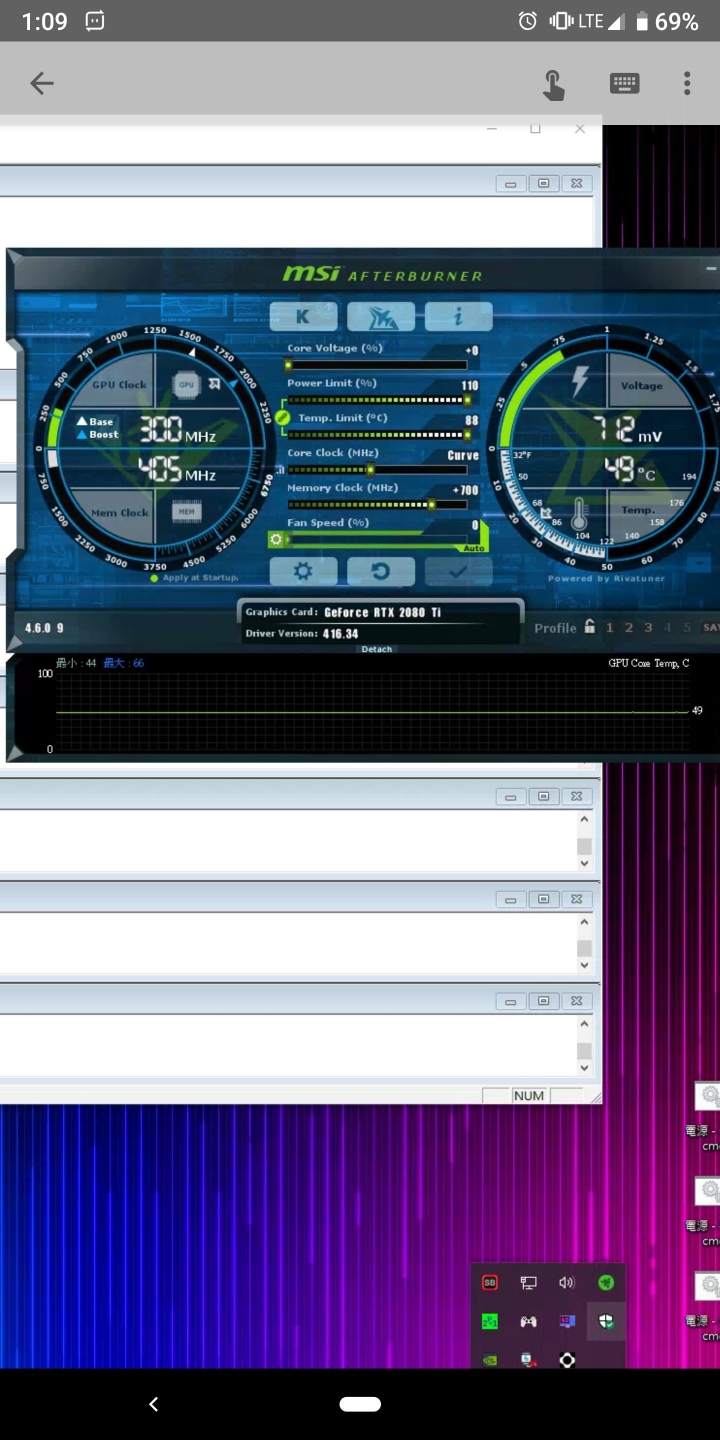Reset settings with the circular arrow button
Viewport: 720px width, 1440px height.
click(x=381, y=572)
